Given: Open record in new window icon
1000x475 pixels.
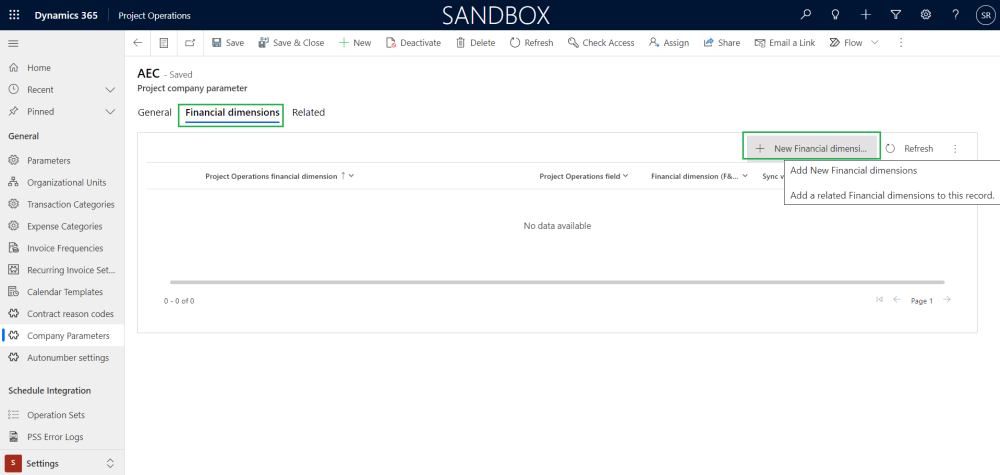Looking at the screenshot, I should tap(189, 43).
